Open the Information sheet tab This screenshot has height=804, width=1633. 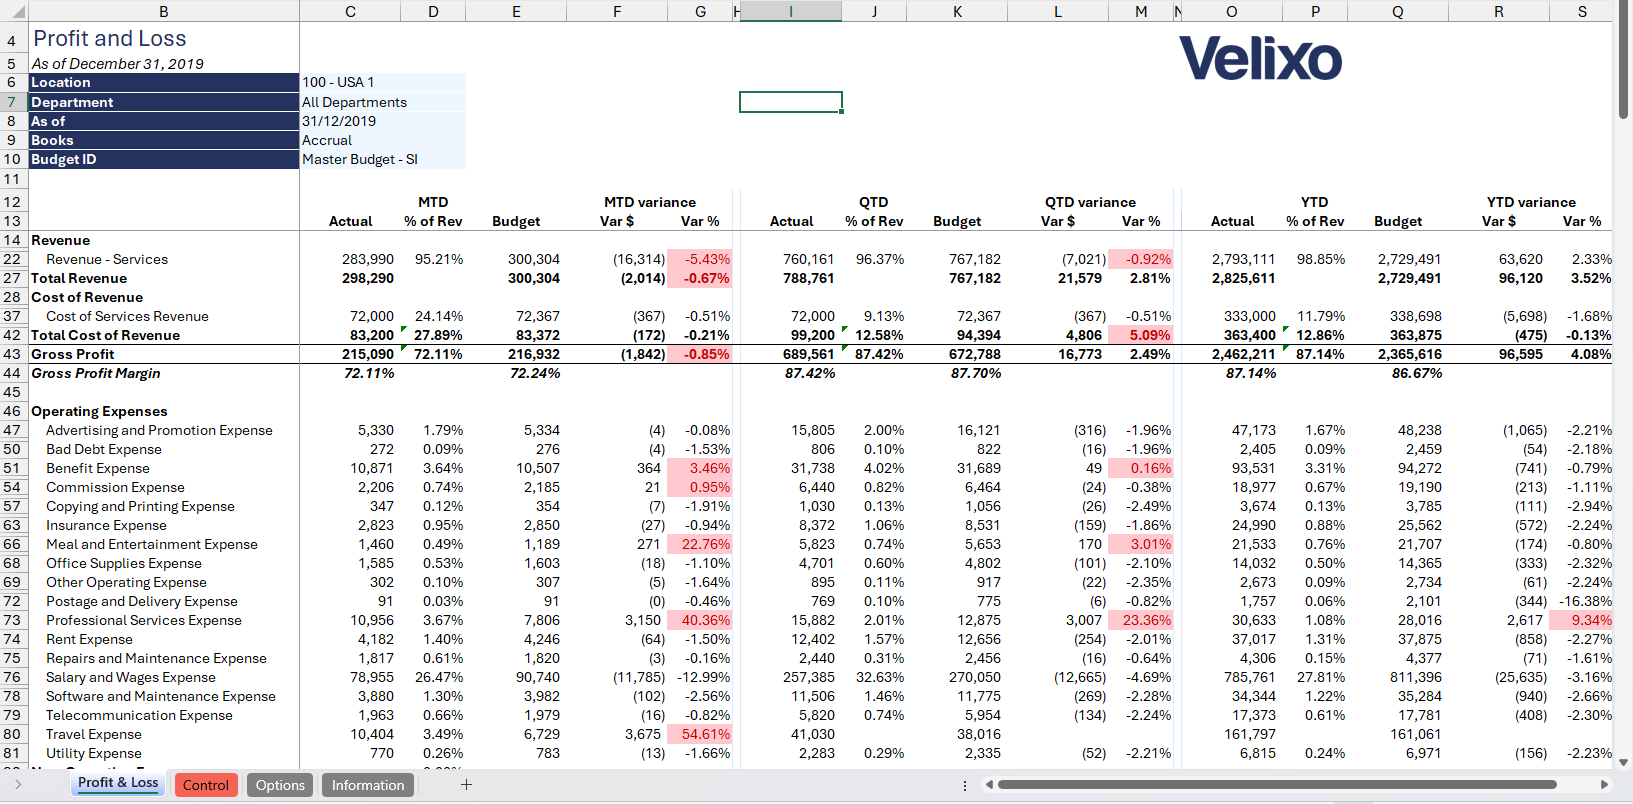(x=368, y=785)
